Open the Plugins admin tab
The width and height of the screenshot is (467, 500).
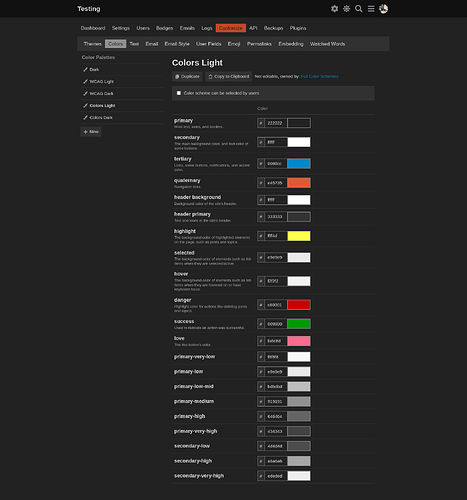pyautogui.click(x=298, y=28)
